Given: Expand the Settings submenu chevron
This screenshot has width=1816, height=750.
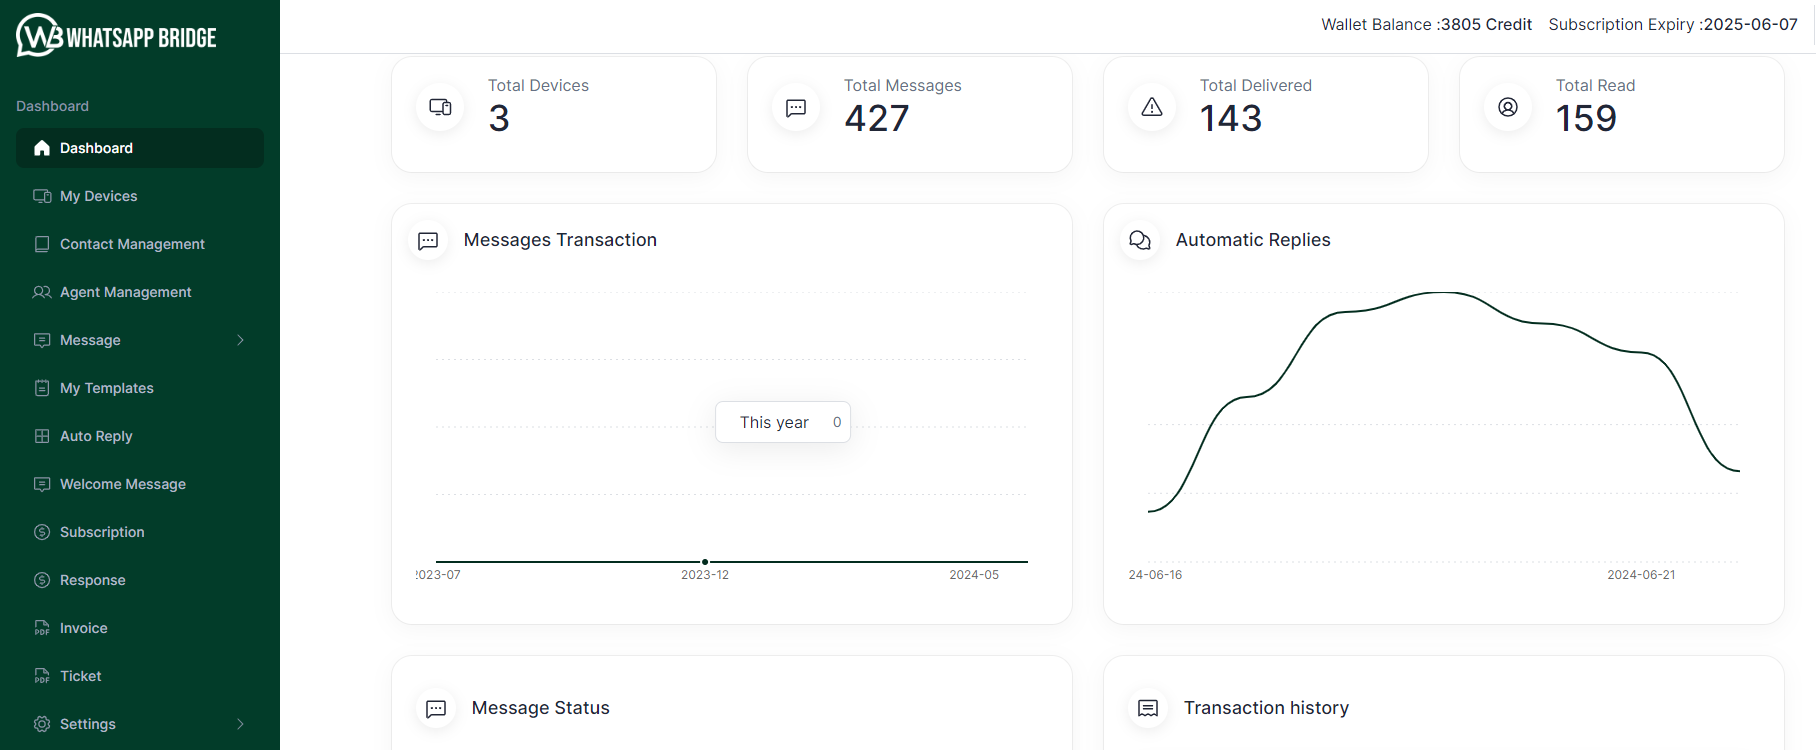Looking at the screenshot, I should (240, 724).
